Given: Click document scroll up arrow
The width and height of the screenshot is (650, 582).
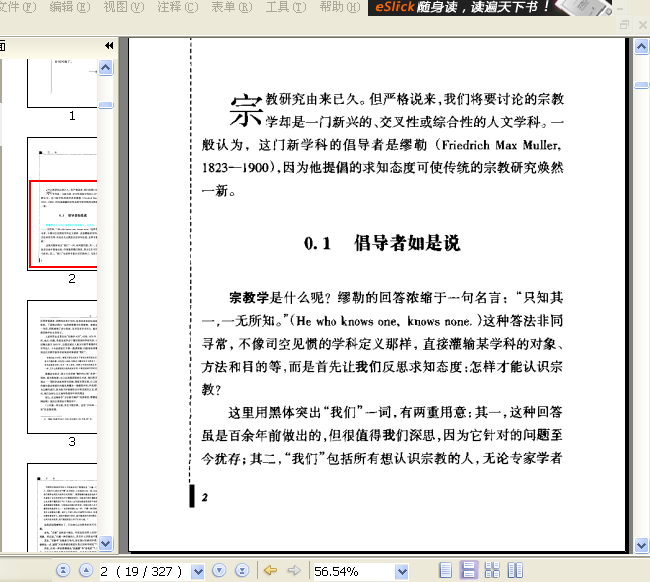Looking at the screenshot, I should point(641,47).
